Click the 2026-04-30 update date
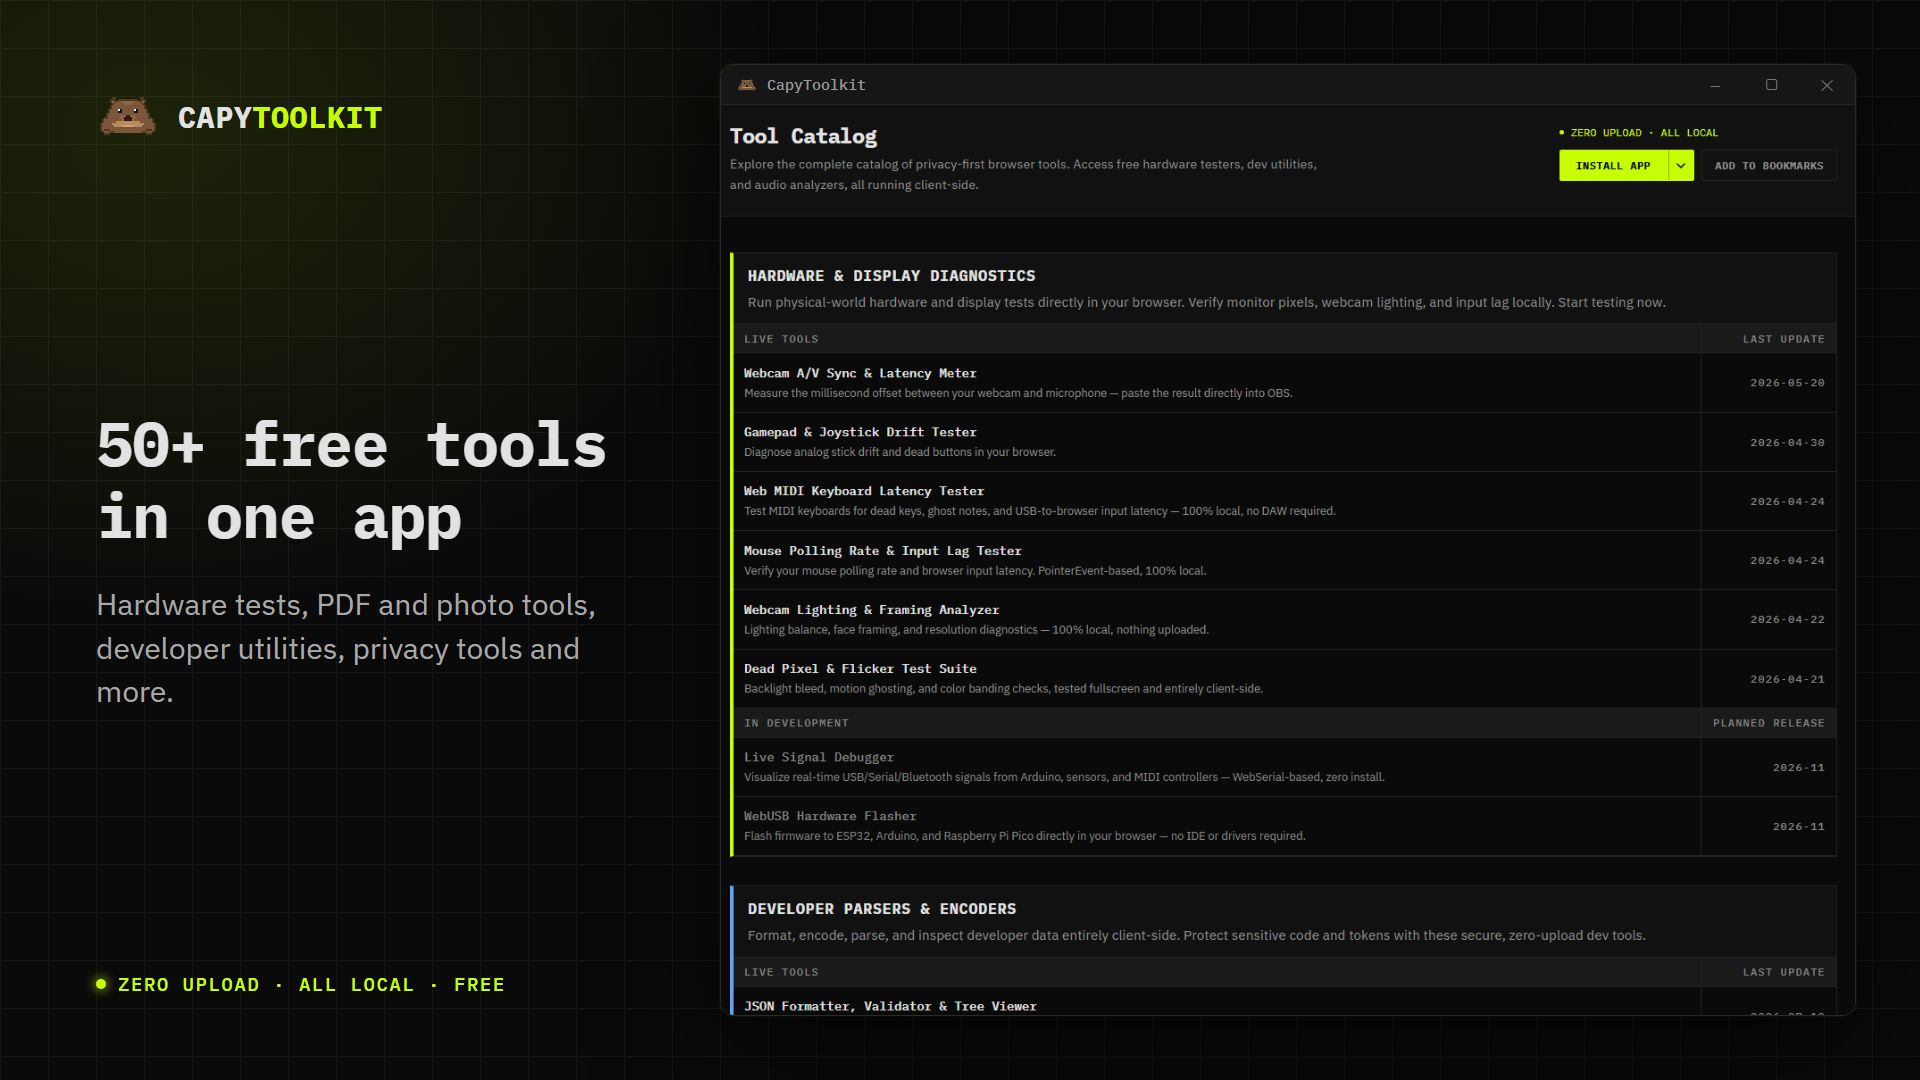Screen dimensions: 1920x1080 (x=1787, y=442)
